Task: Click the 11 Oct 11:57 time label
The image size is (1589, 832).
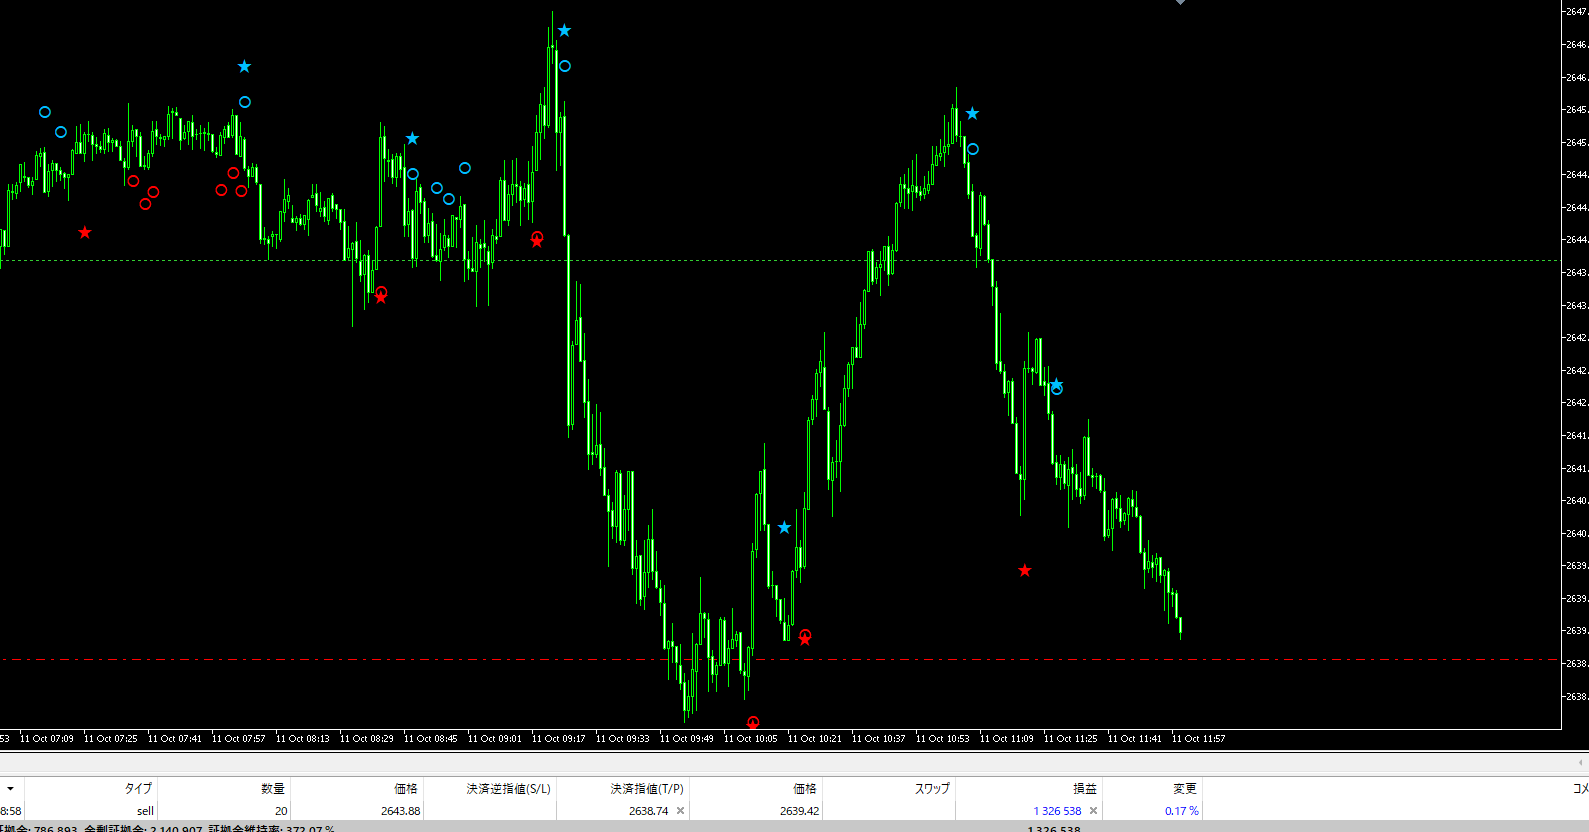Action: pos(1199,739)
